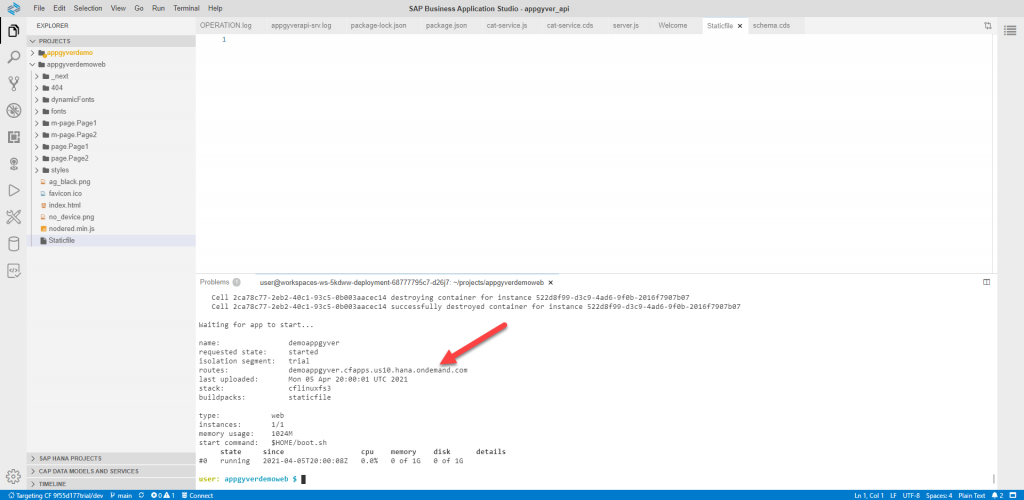This screenshot has width=1024, height=500.
Task: Click errors and warnings count in status bar
Action: coord(163,495)
